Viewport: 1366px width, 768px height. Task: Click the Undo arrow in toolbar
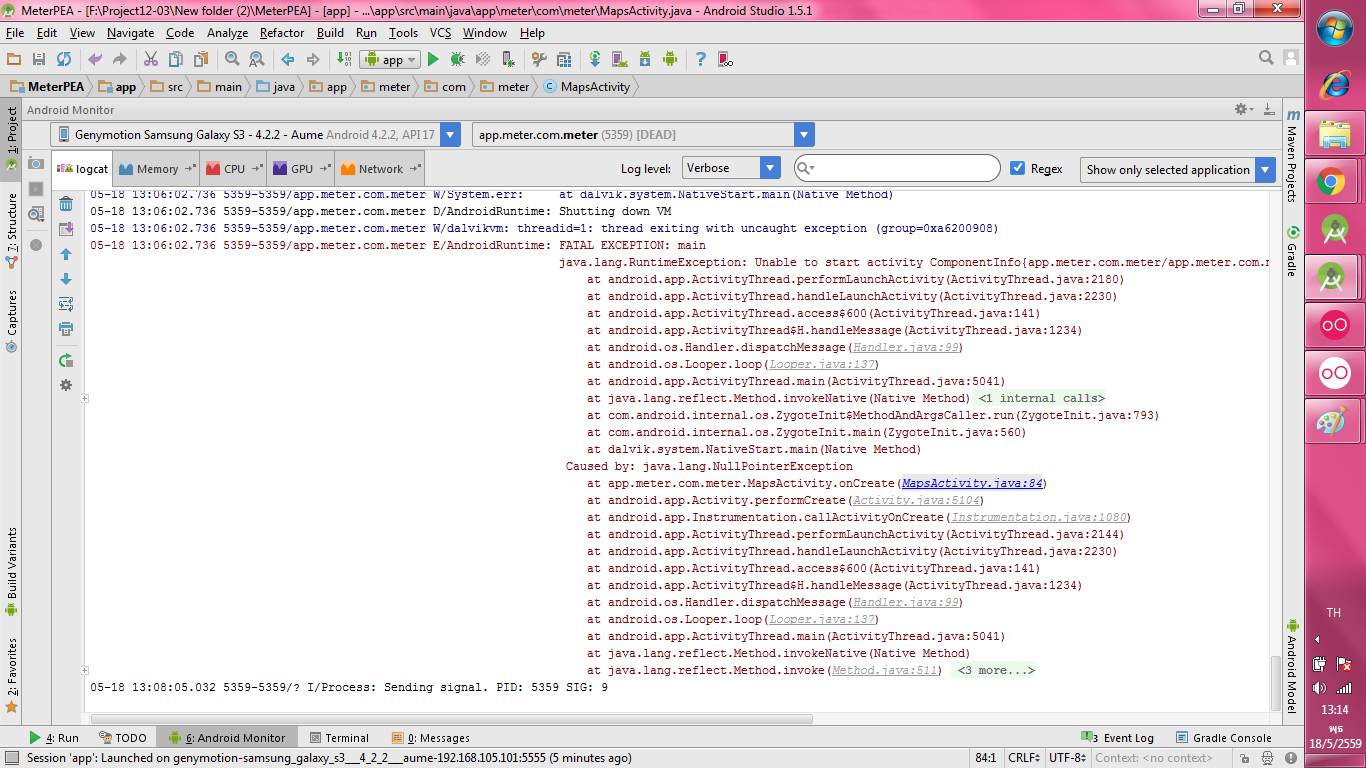coord(94,60)
